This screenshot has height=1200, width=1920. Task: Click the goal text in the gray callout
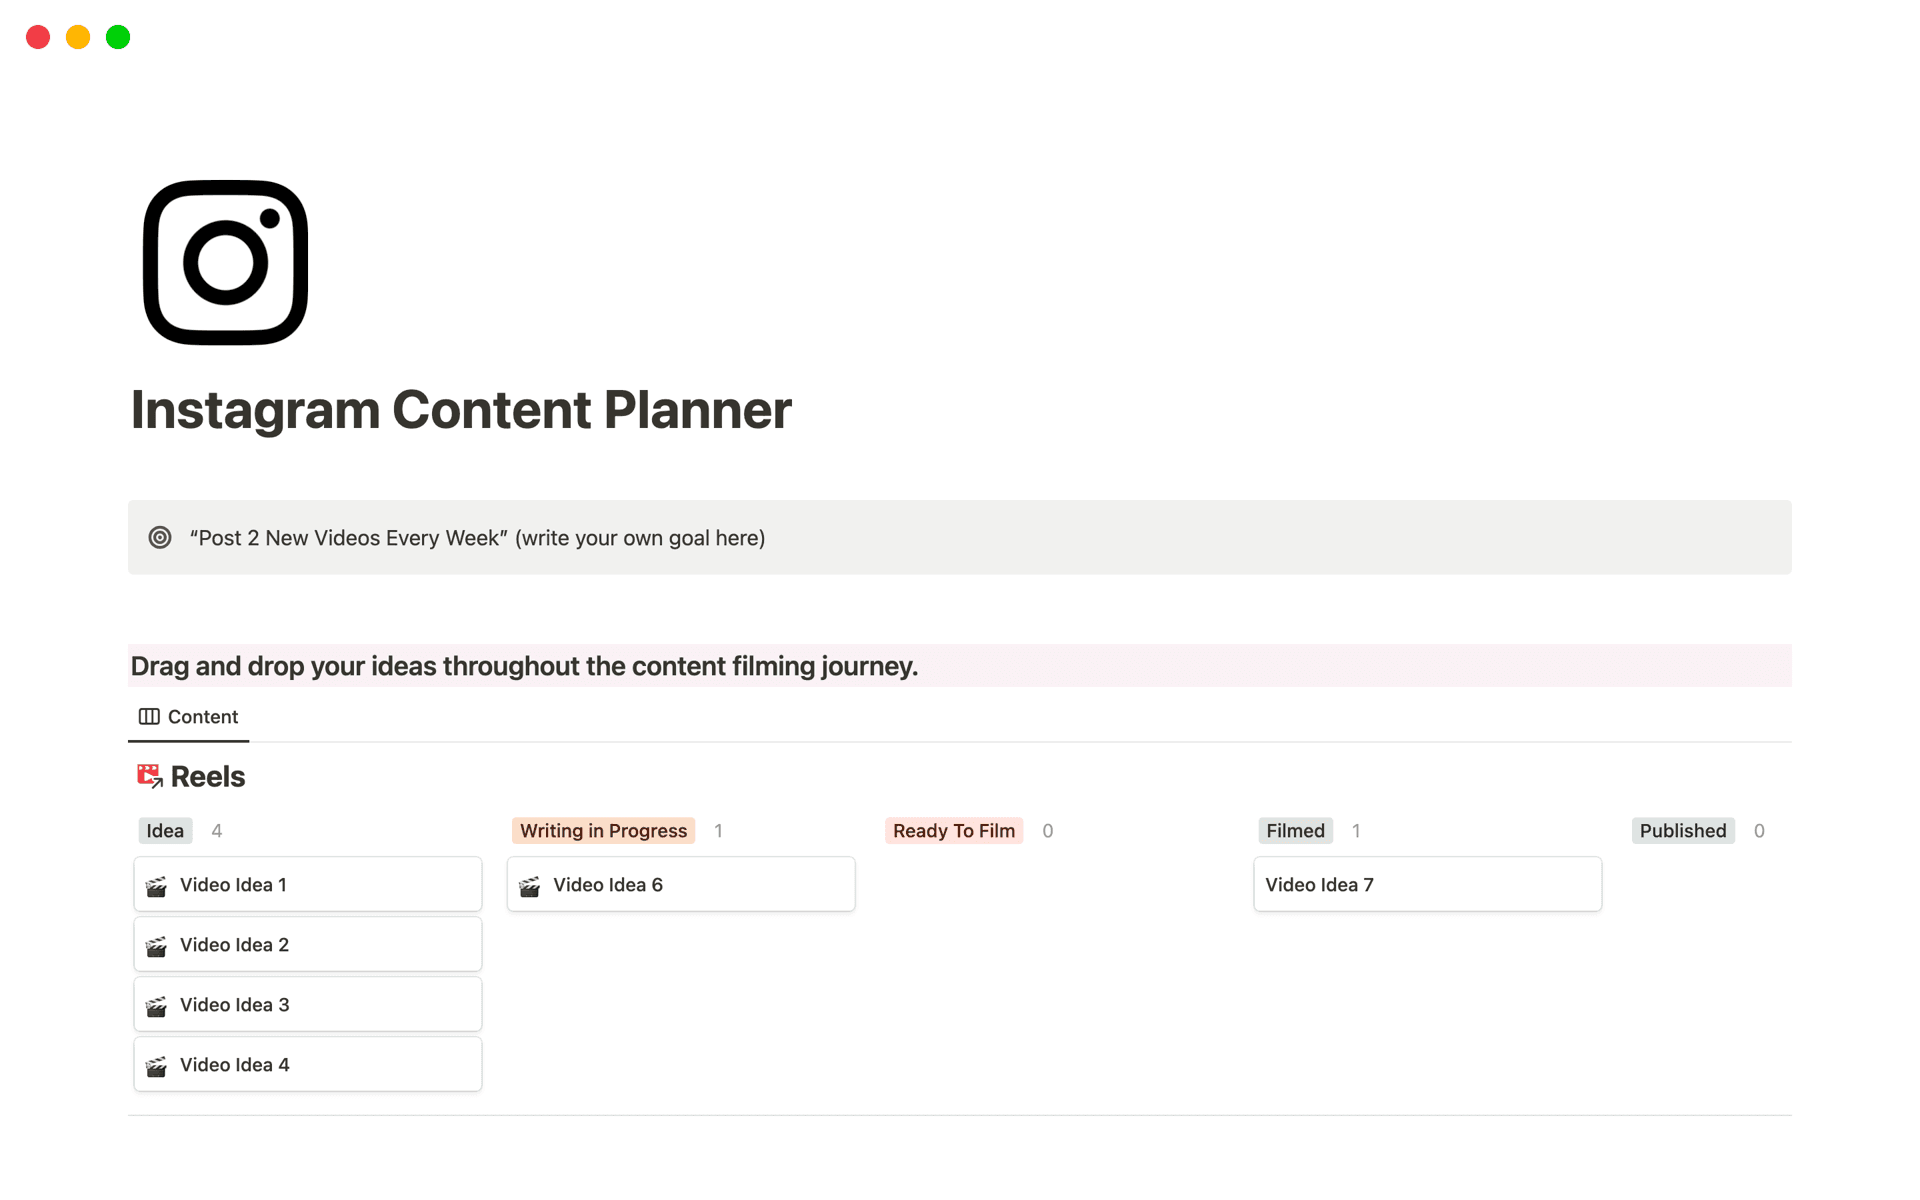click(x=476, y=537)
